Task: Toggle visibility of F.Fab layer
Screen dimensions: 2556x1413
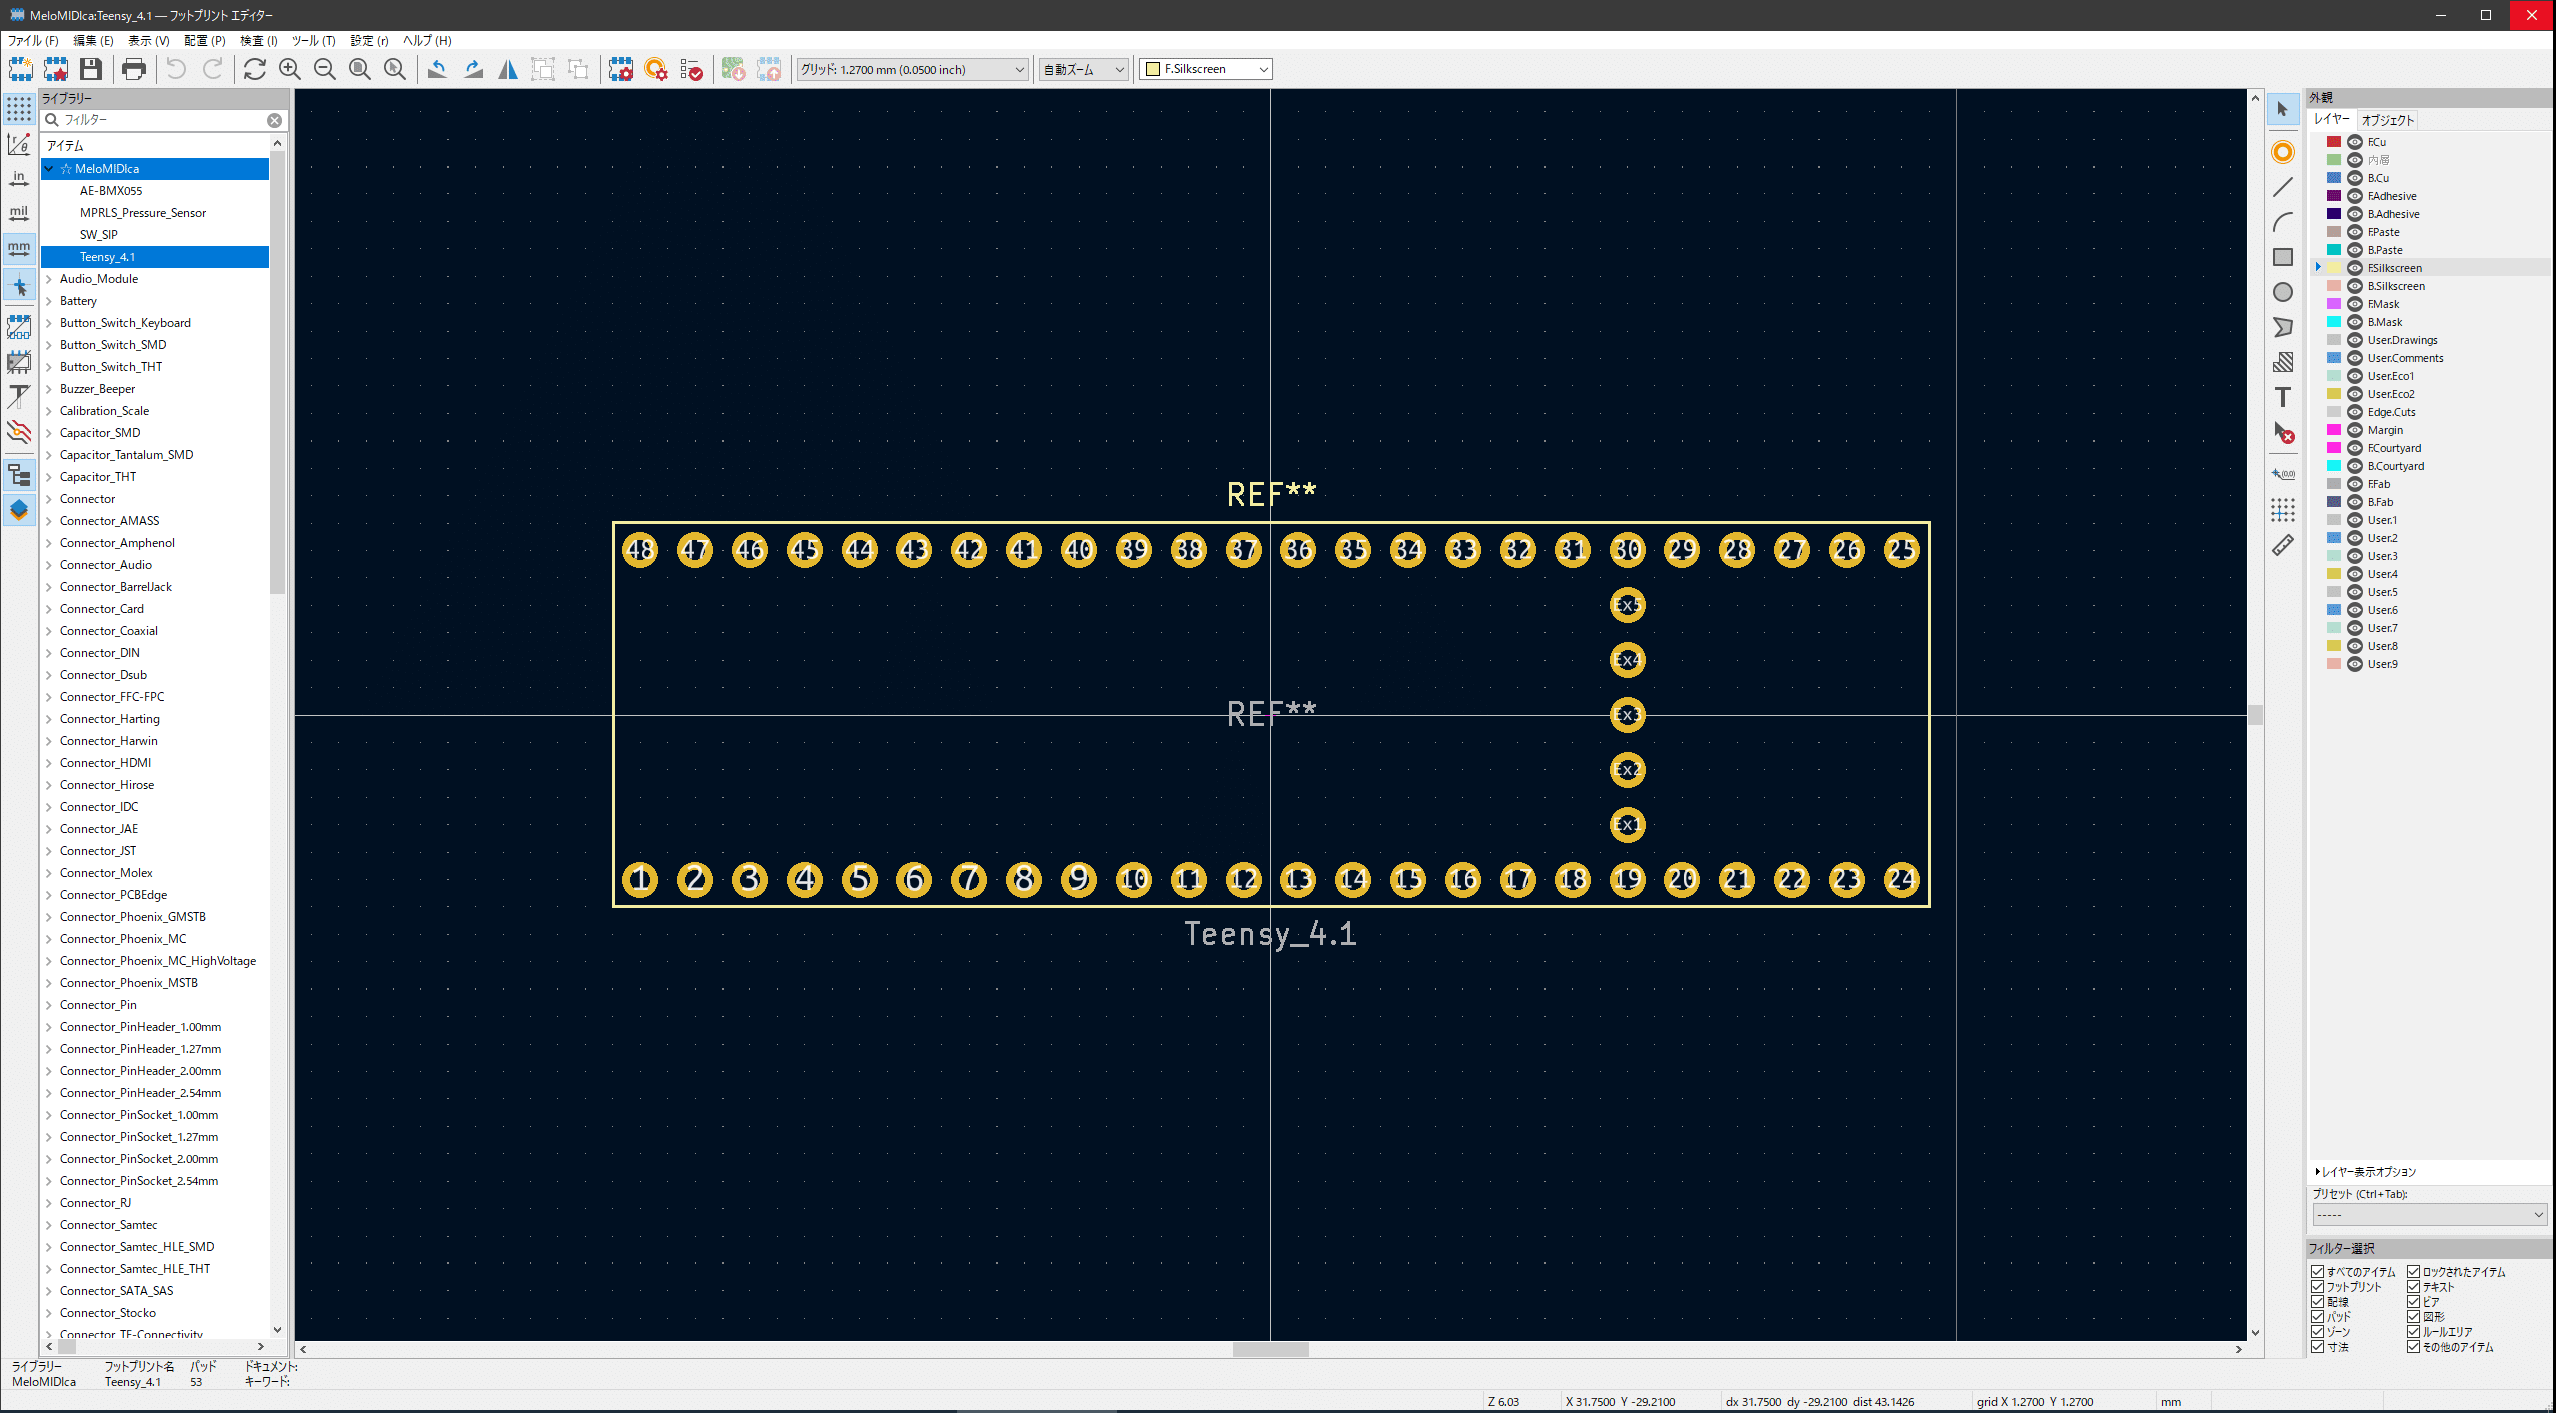Action: coord(2355,484)
